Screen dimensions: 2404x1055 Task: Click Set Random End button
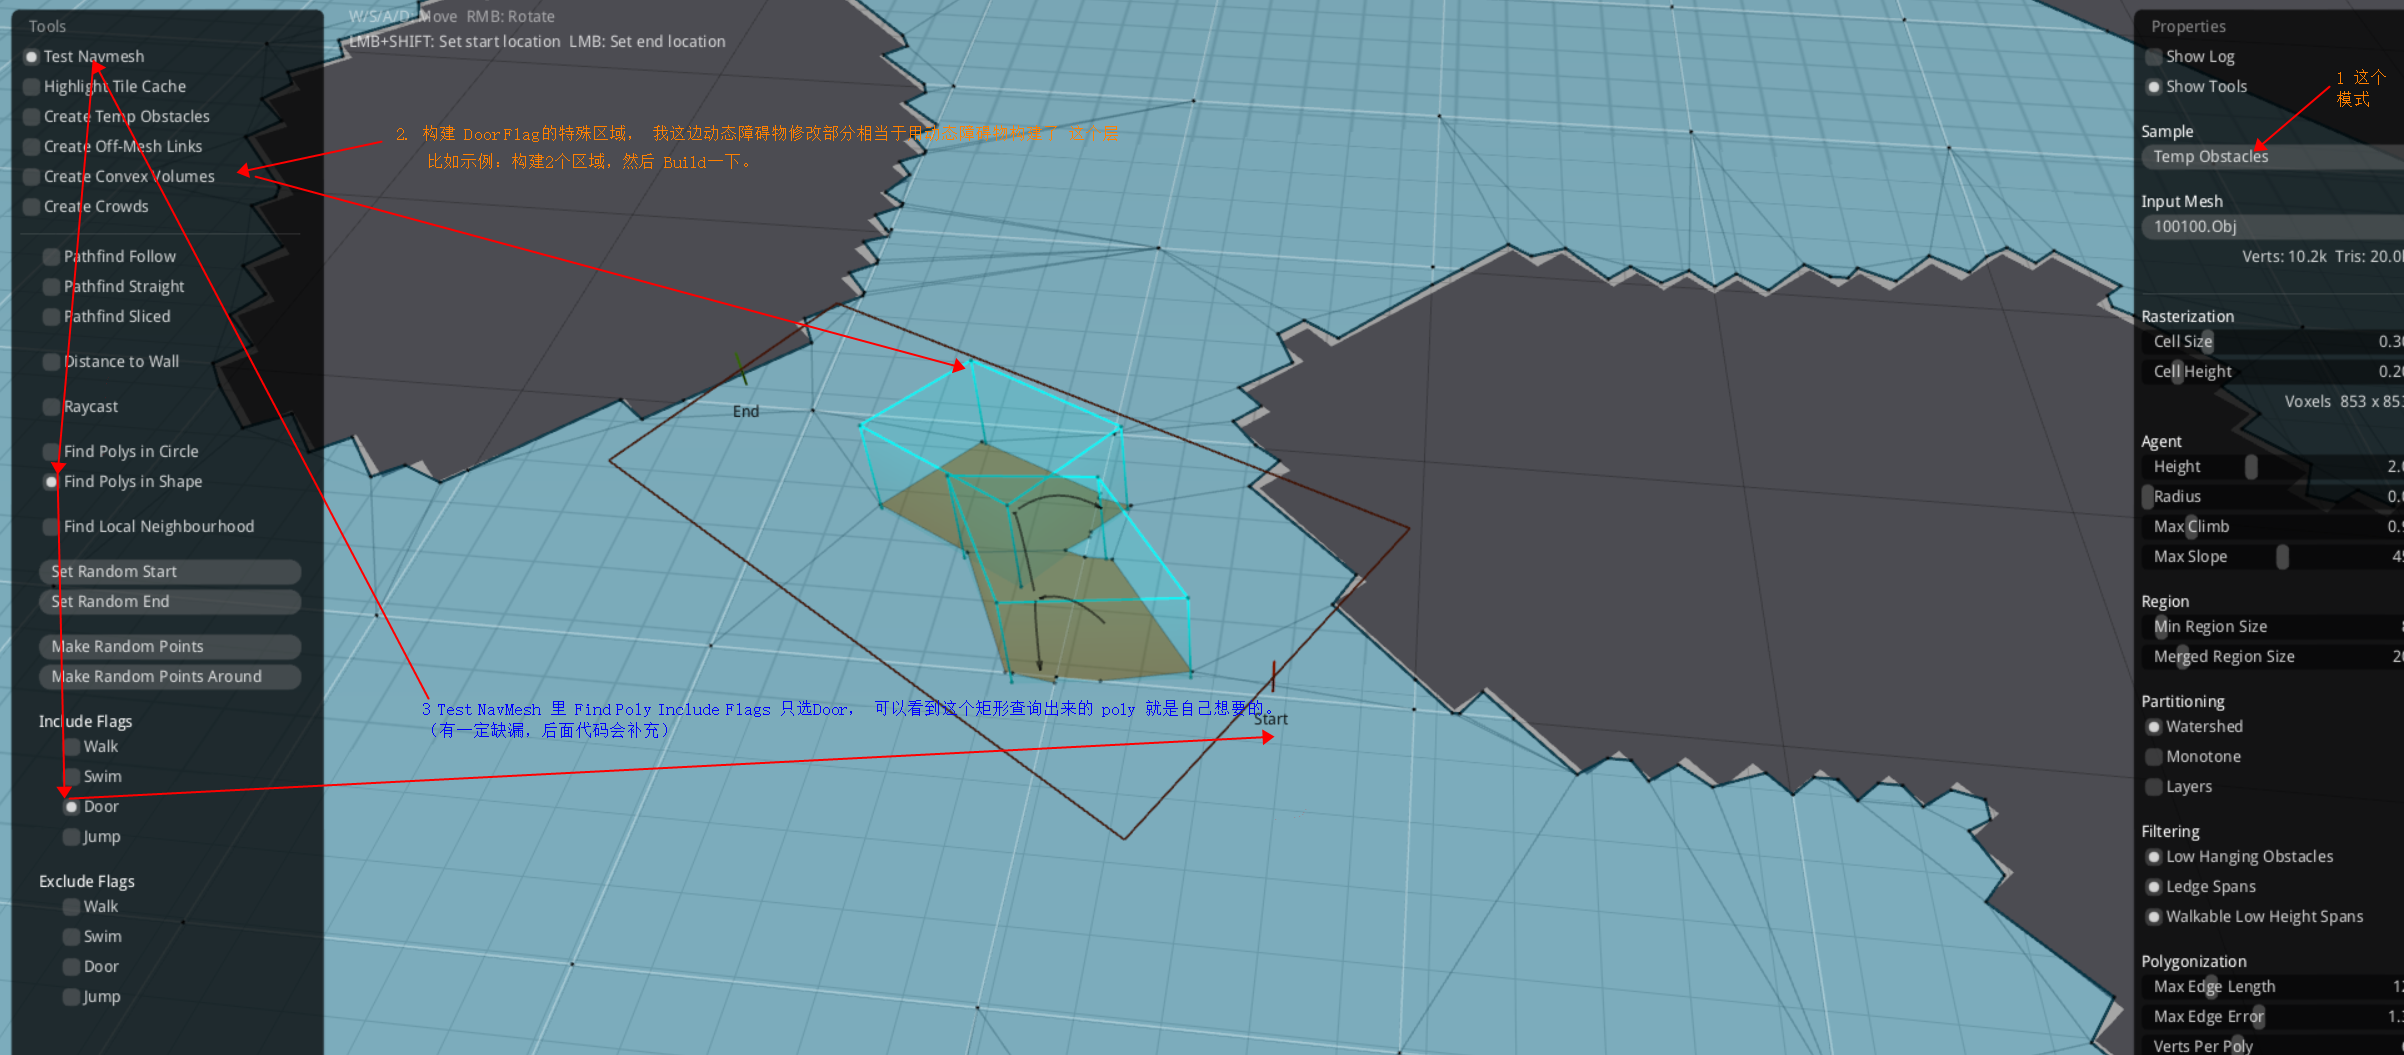click(170, 602)
